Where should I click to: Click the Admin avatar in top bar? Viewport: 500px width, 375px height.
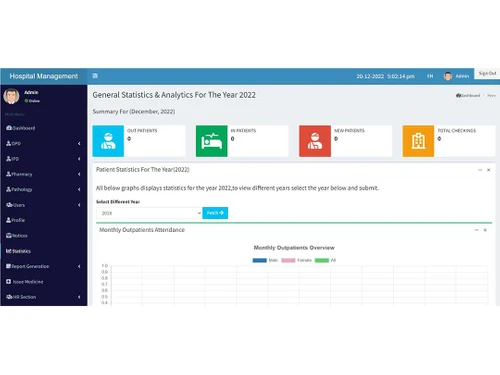[448, 76]
